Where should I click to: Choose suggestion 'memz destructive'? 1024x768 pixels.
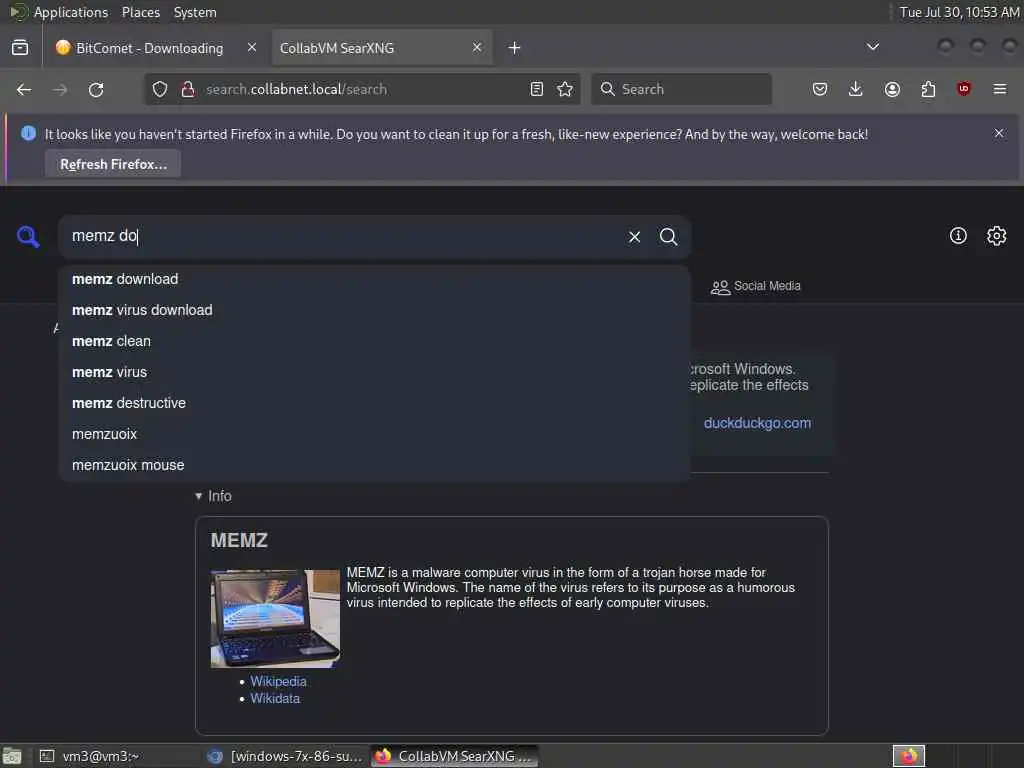pyautogui.click(x=374, y=403)
